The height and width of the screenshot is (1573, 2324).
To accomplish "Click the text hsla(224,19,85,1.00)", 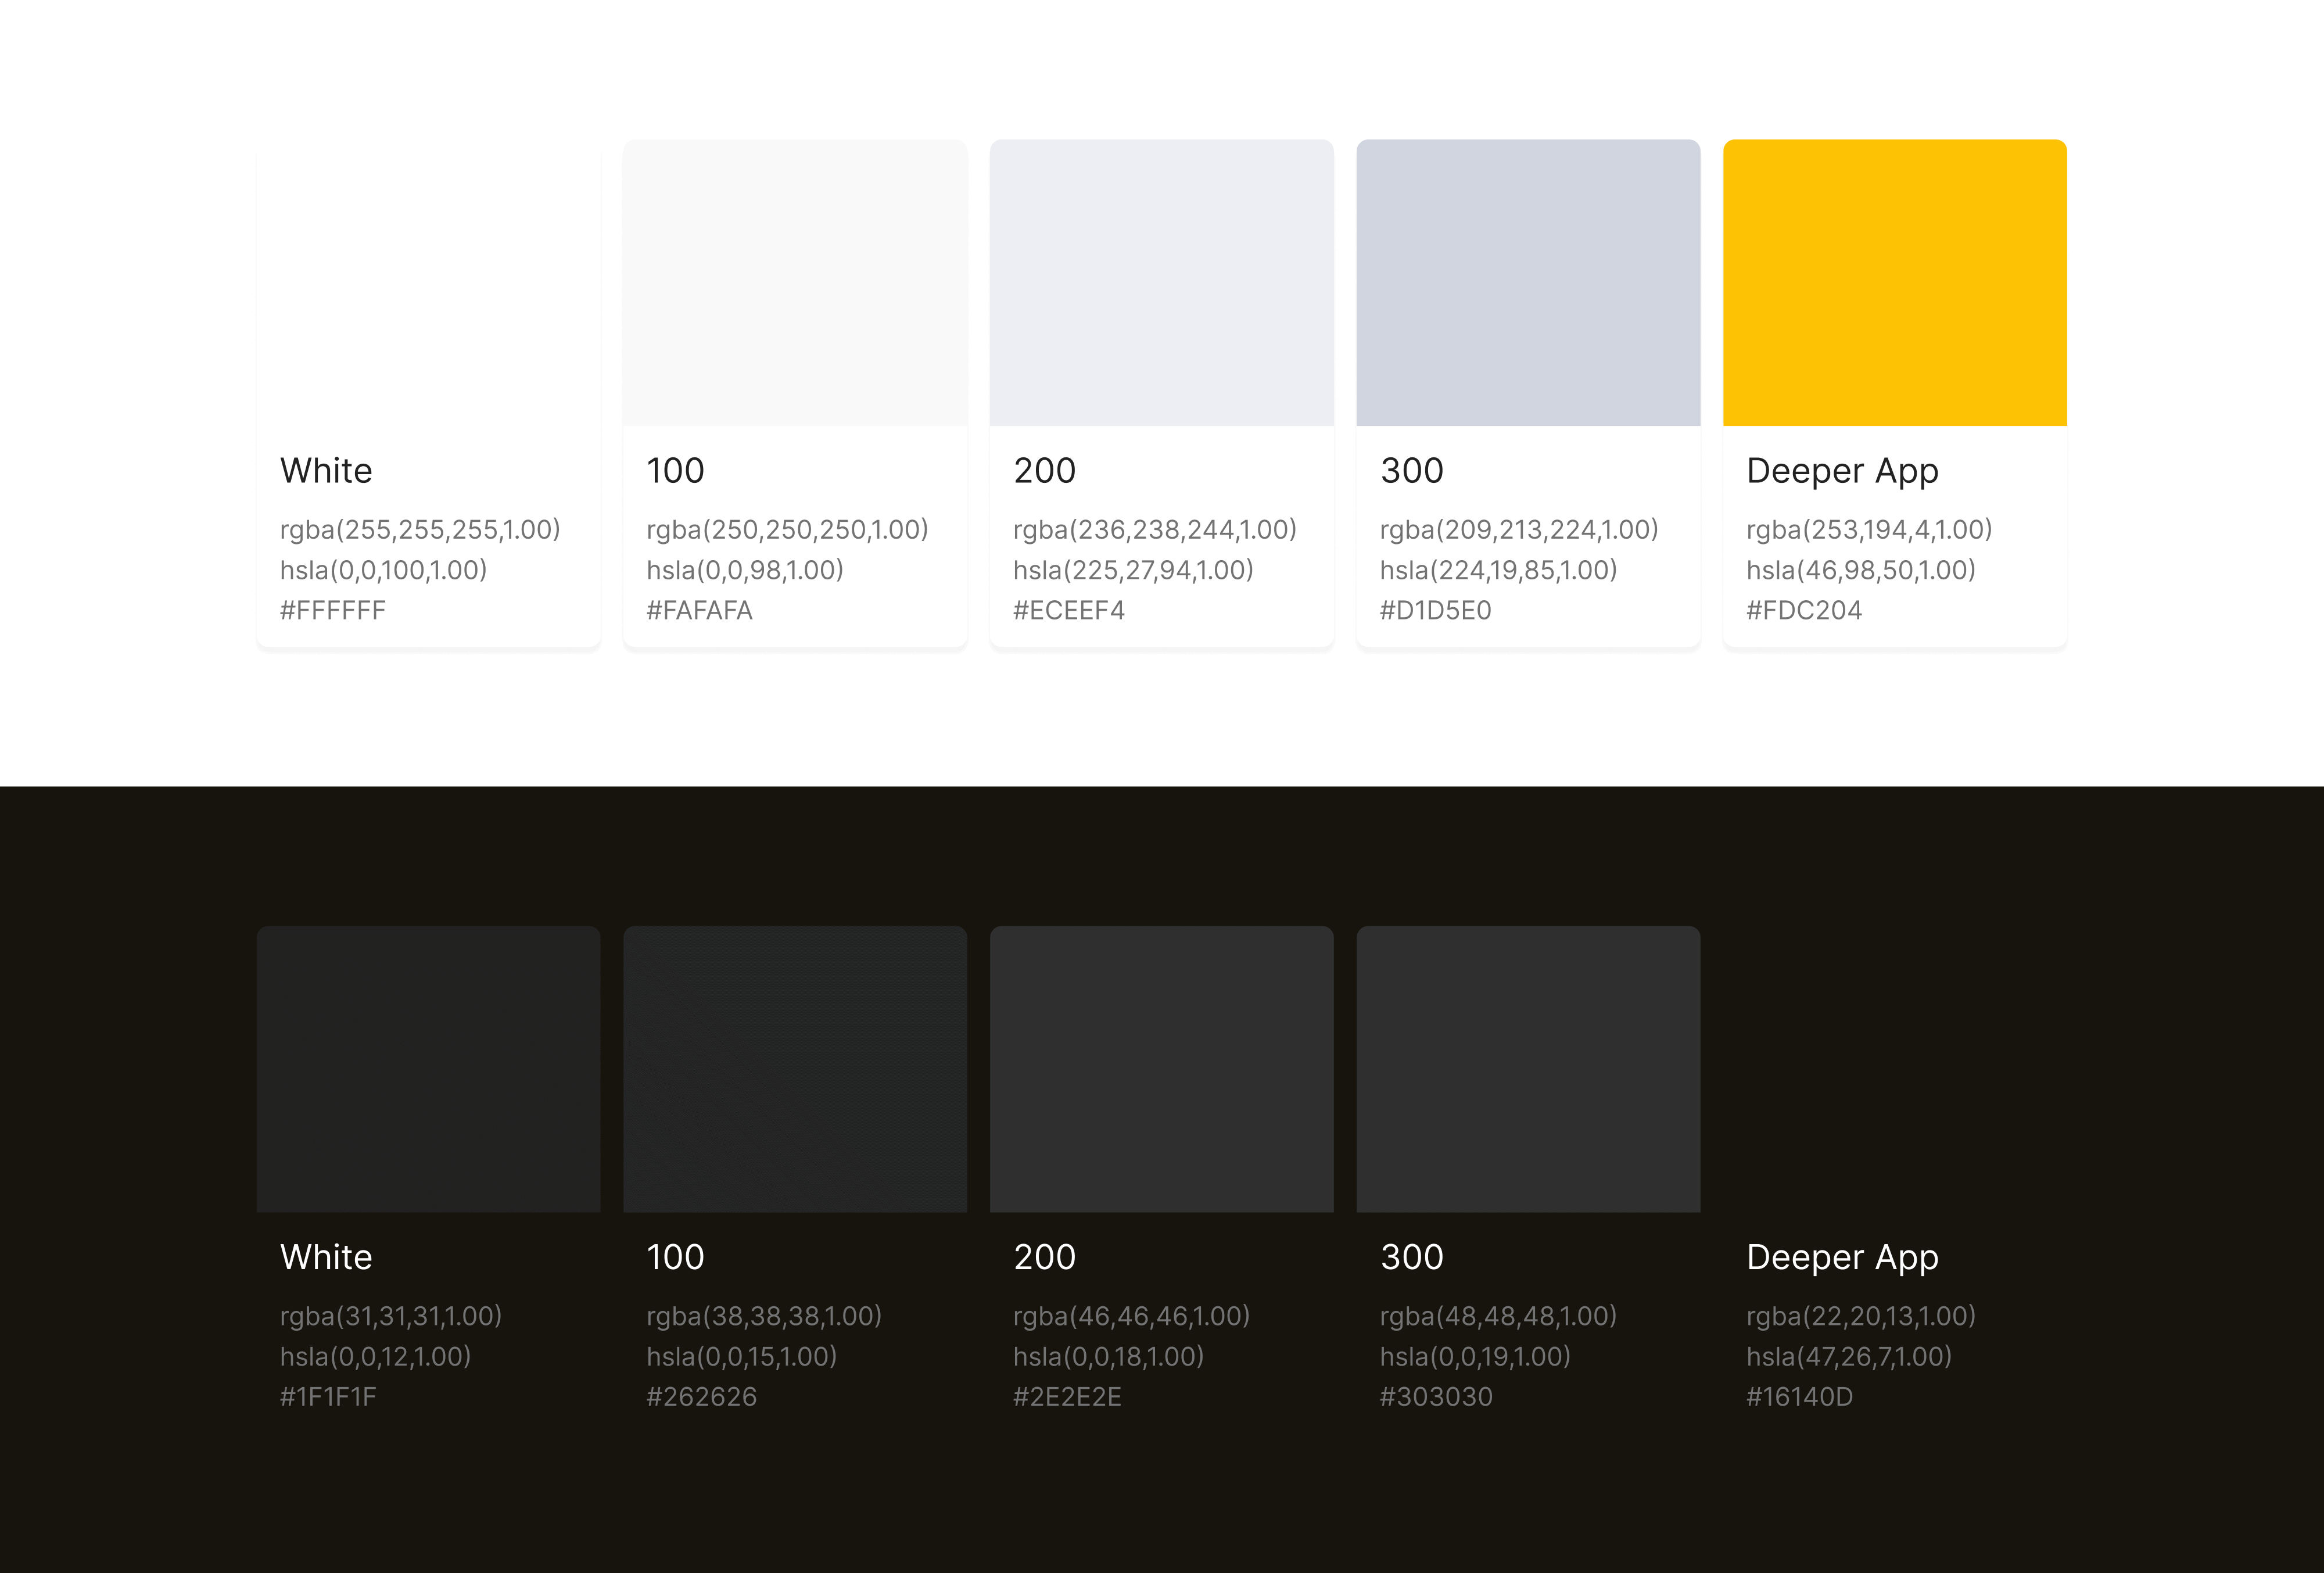I will [1498, 570].
